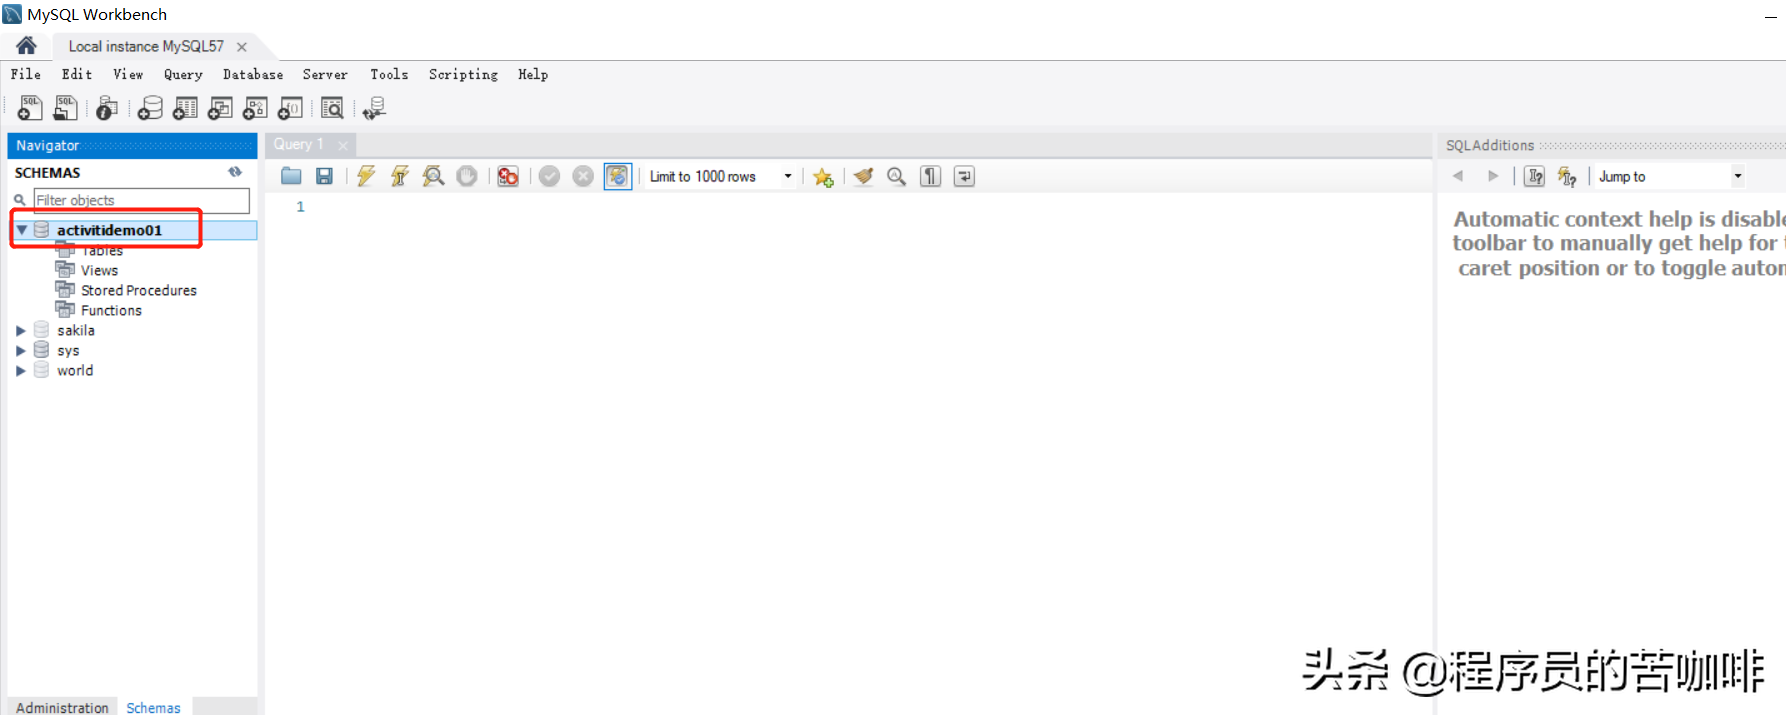
Task: Execute the SQL script lightning icon
Action: pos(366,176)
